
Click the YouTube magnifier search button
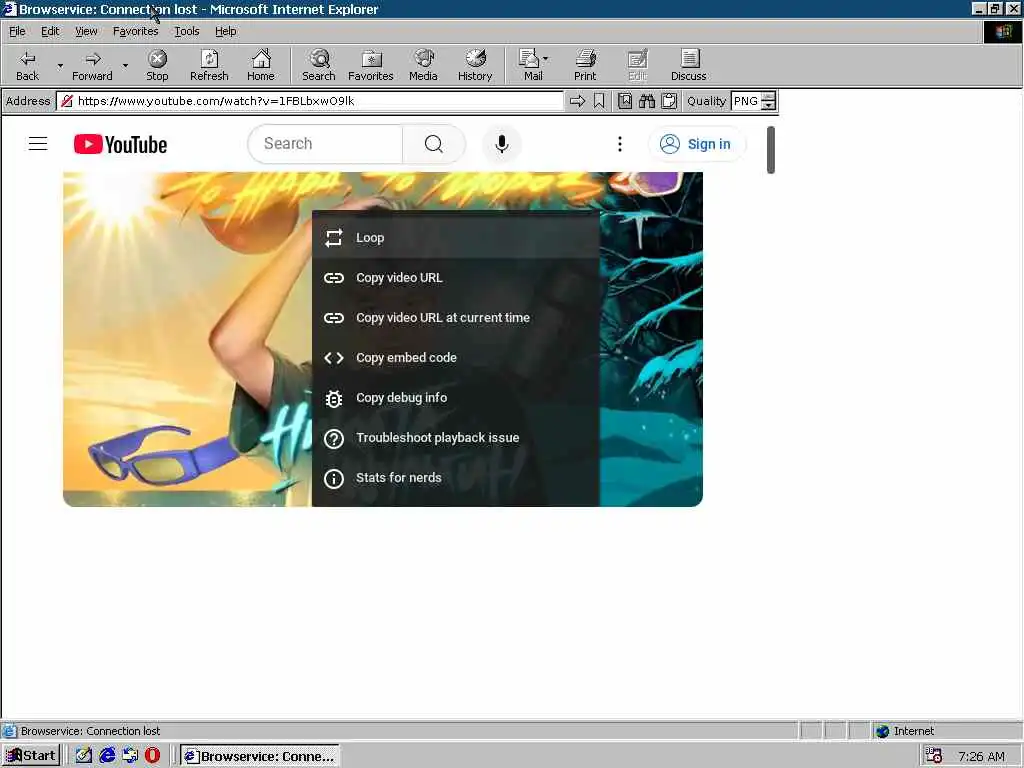434,144
